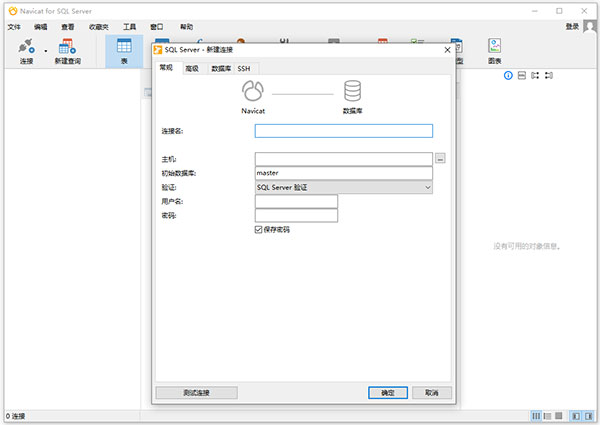Show the blue info pane icon
The height and width of the screenshot is (425, 600).
tap(508, 75)
